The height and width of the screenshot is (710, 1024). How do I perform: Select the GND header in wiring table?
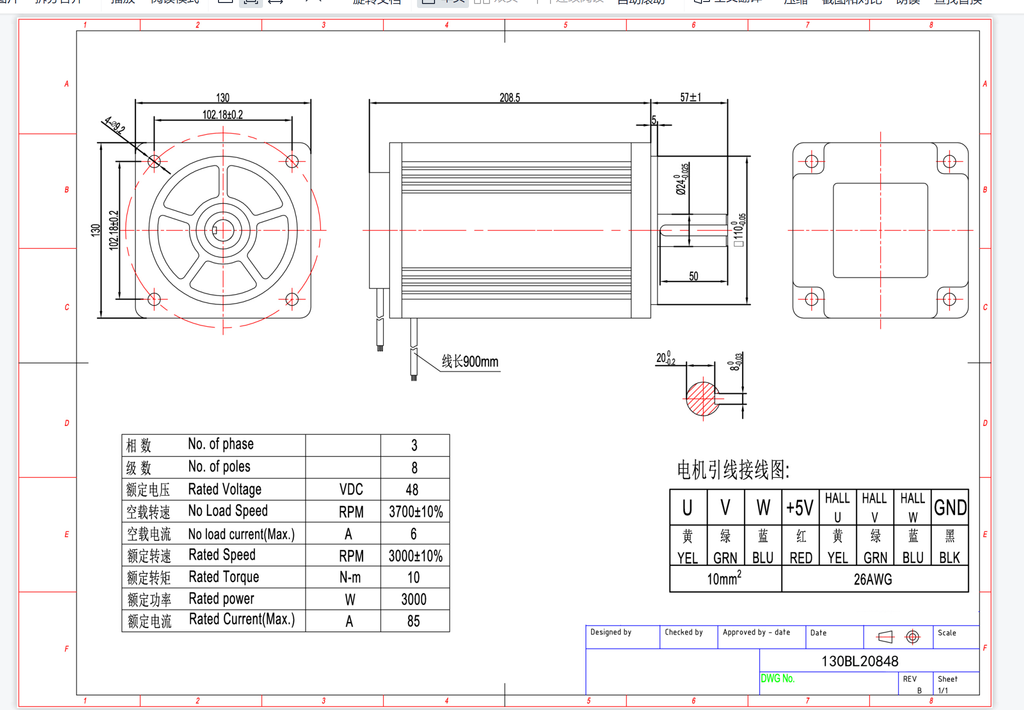(x=949, y=508)
